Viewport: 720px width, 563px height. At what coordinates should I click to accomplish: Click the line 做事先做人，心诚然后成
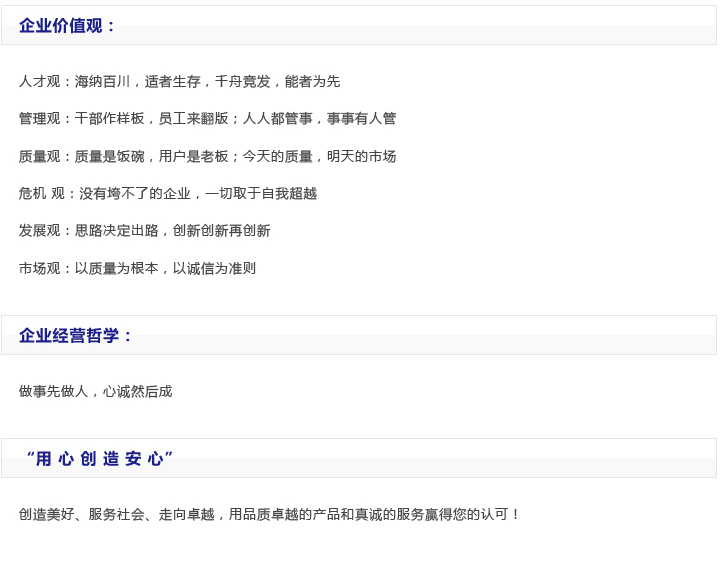[95, 391]
